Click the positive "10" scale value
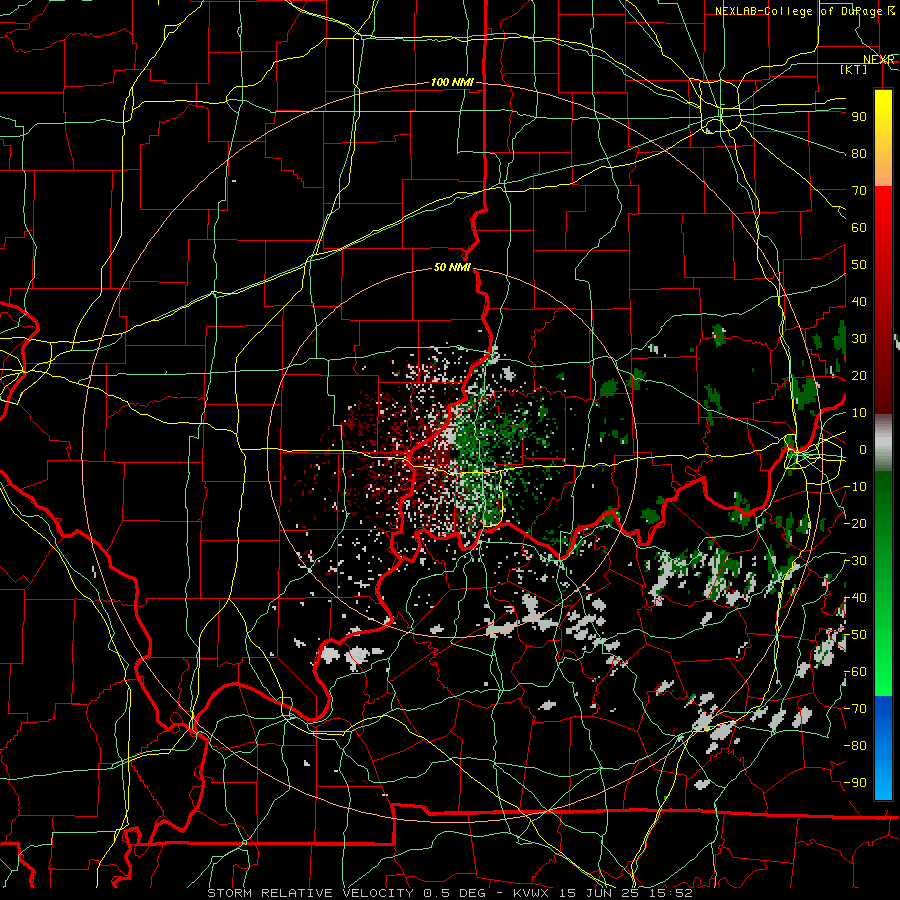 pyautogui.click(x=859, y=413)
